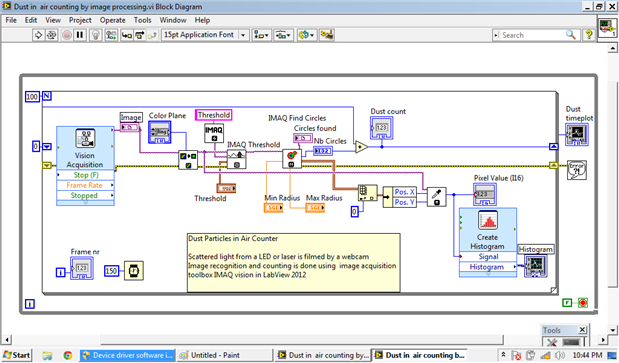
Task: Select the IMAQ Create node
Action: [214, 133]
